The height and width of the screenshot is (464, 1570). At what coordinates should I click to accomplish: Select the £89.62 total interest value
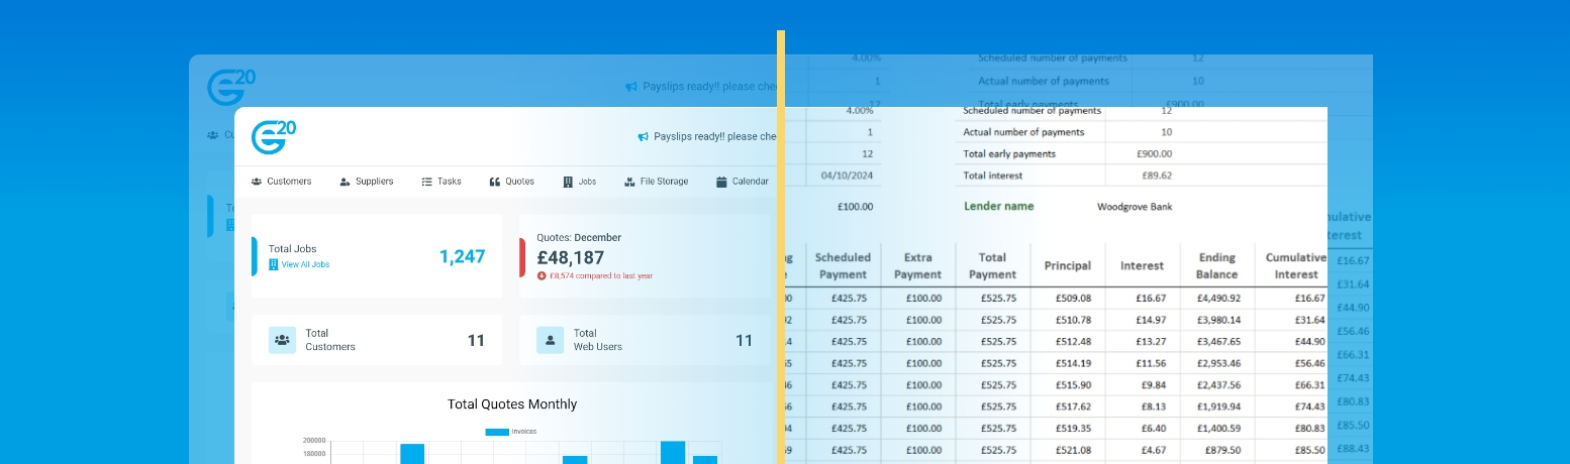[1156, 176]
